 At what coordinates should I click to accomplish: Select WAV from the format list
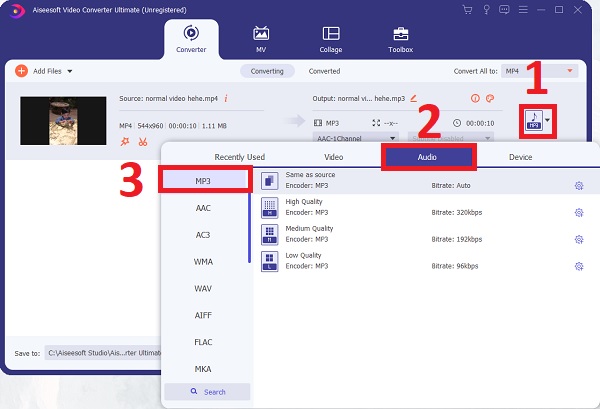[x=202, y=289]
